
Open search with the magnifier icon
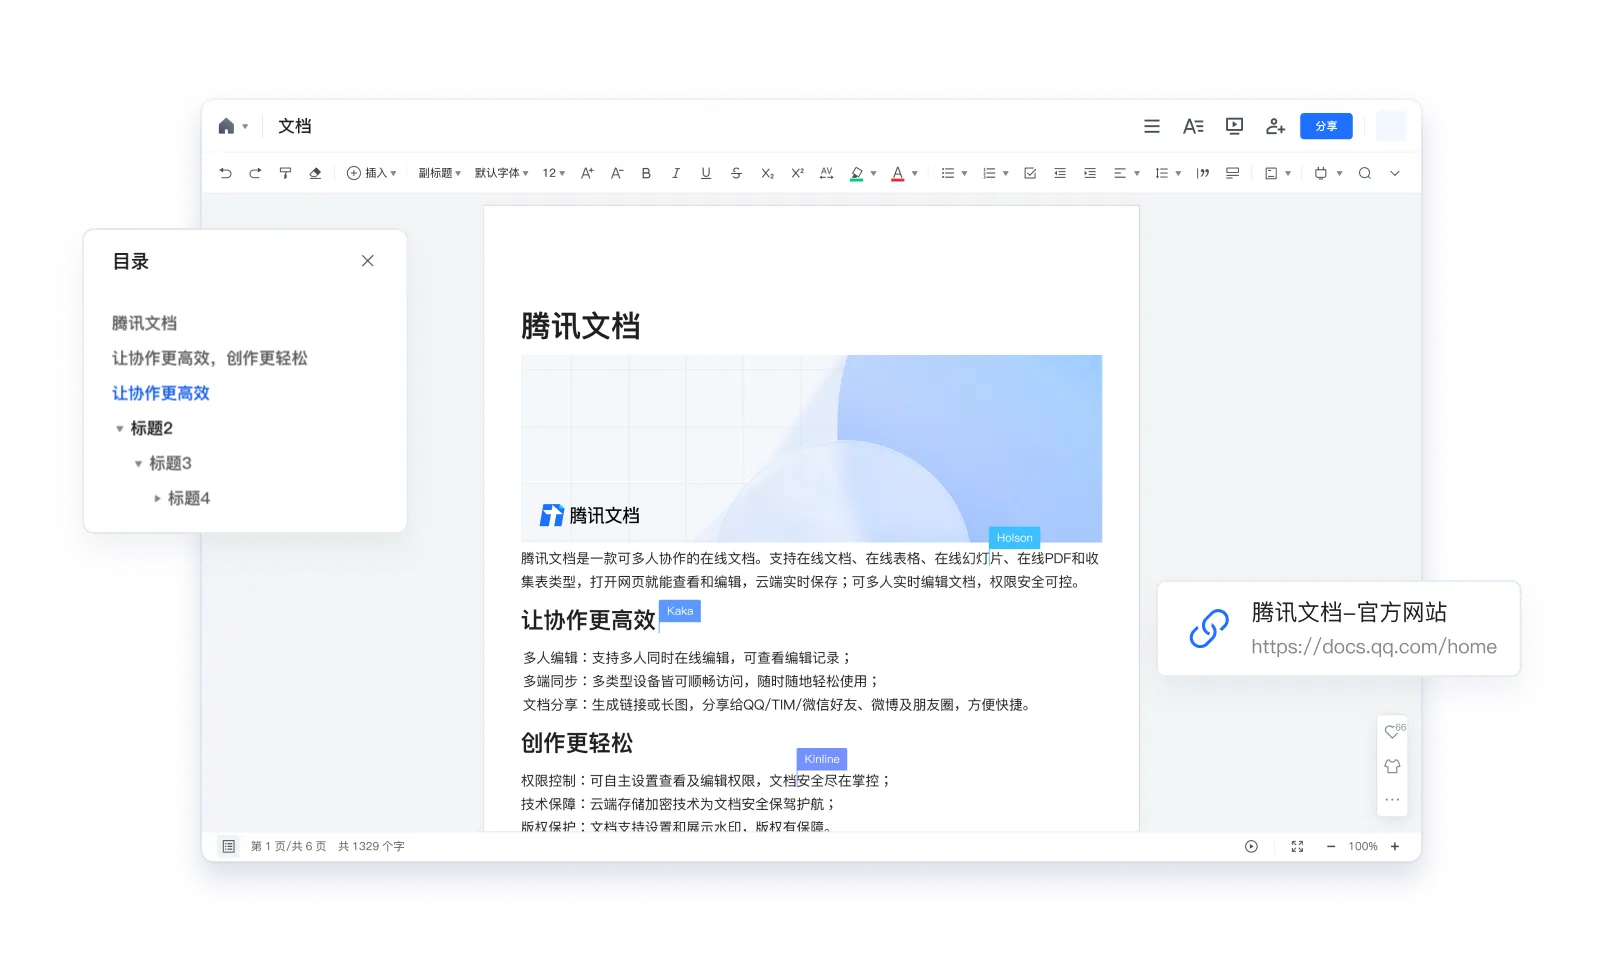point(1365,173)
